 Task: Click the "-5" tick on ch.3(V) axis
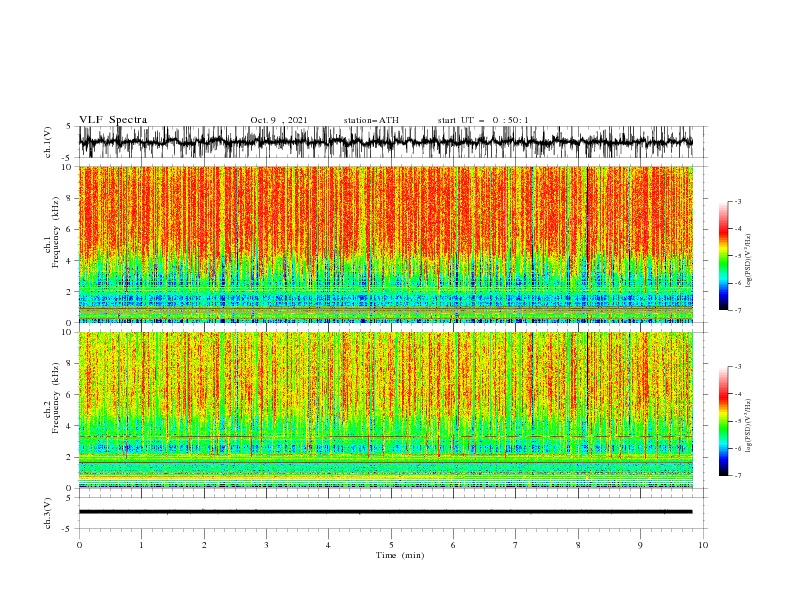point(68,529)
